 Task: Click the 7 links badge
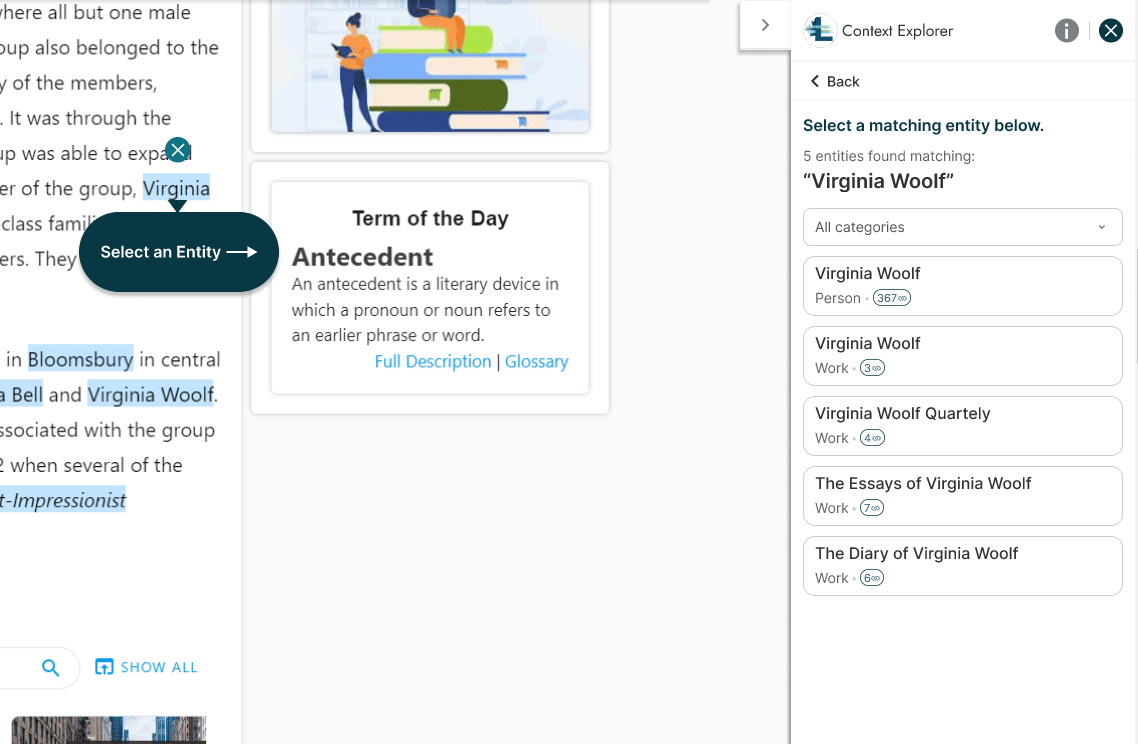872,508
